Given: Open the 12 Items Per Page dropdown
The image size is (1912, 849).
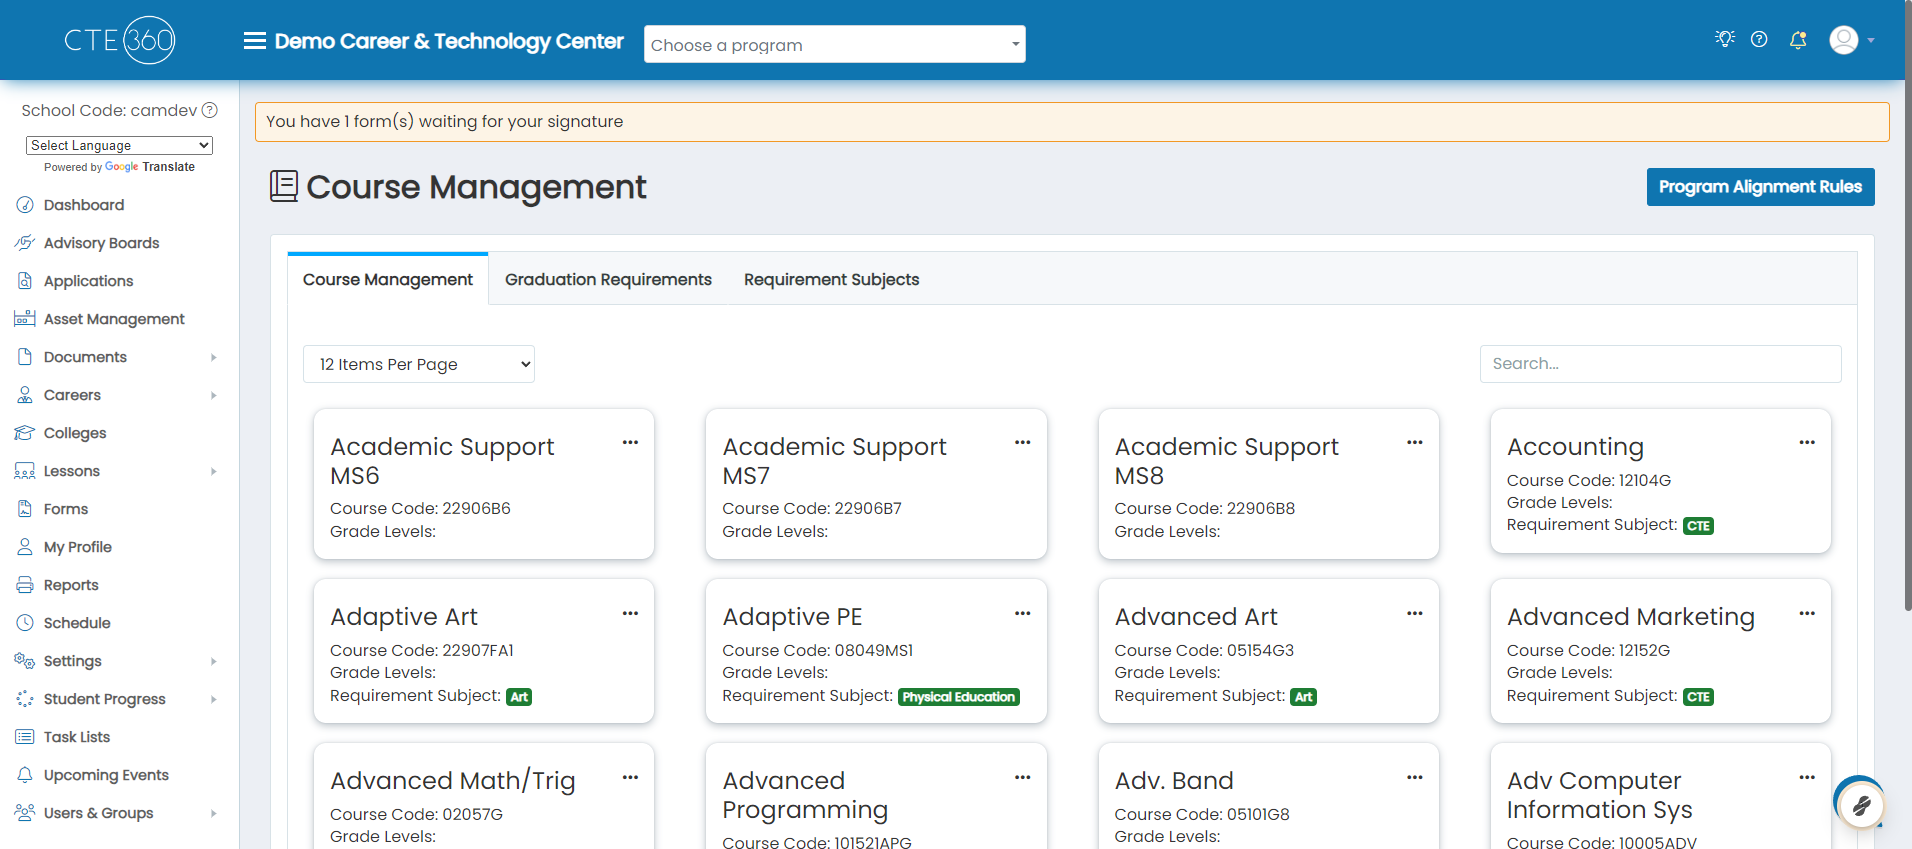Looking at the screenshot, I should (x=419, y=364).
